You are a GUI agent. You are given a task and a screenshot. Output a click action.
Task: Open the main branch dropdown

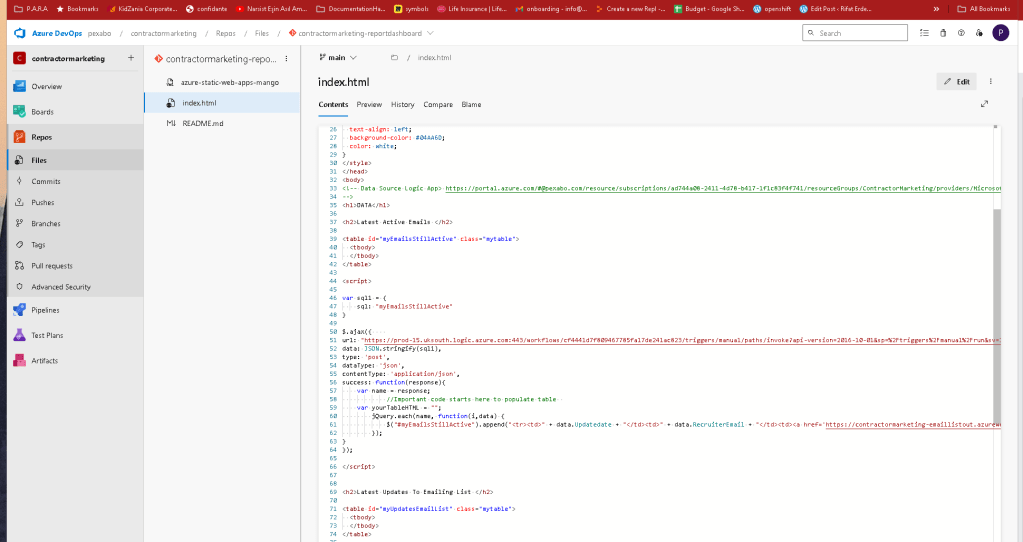click(338, 57)
